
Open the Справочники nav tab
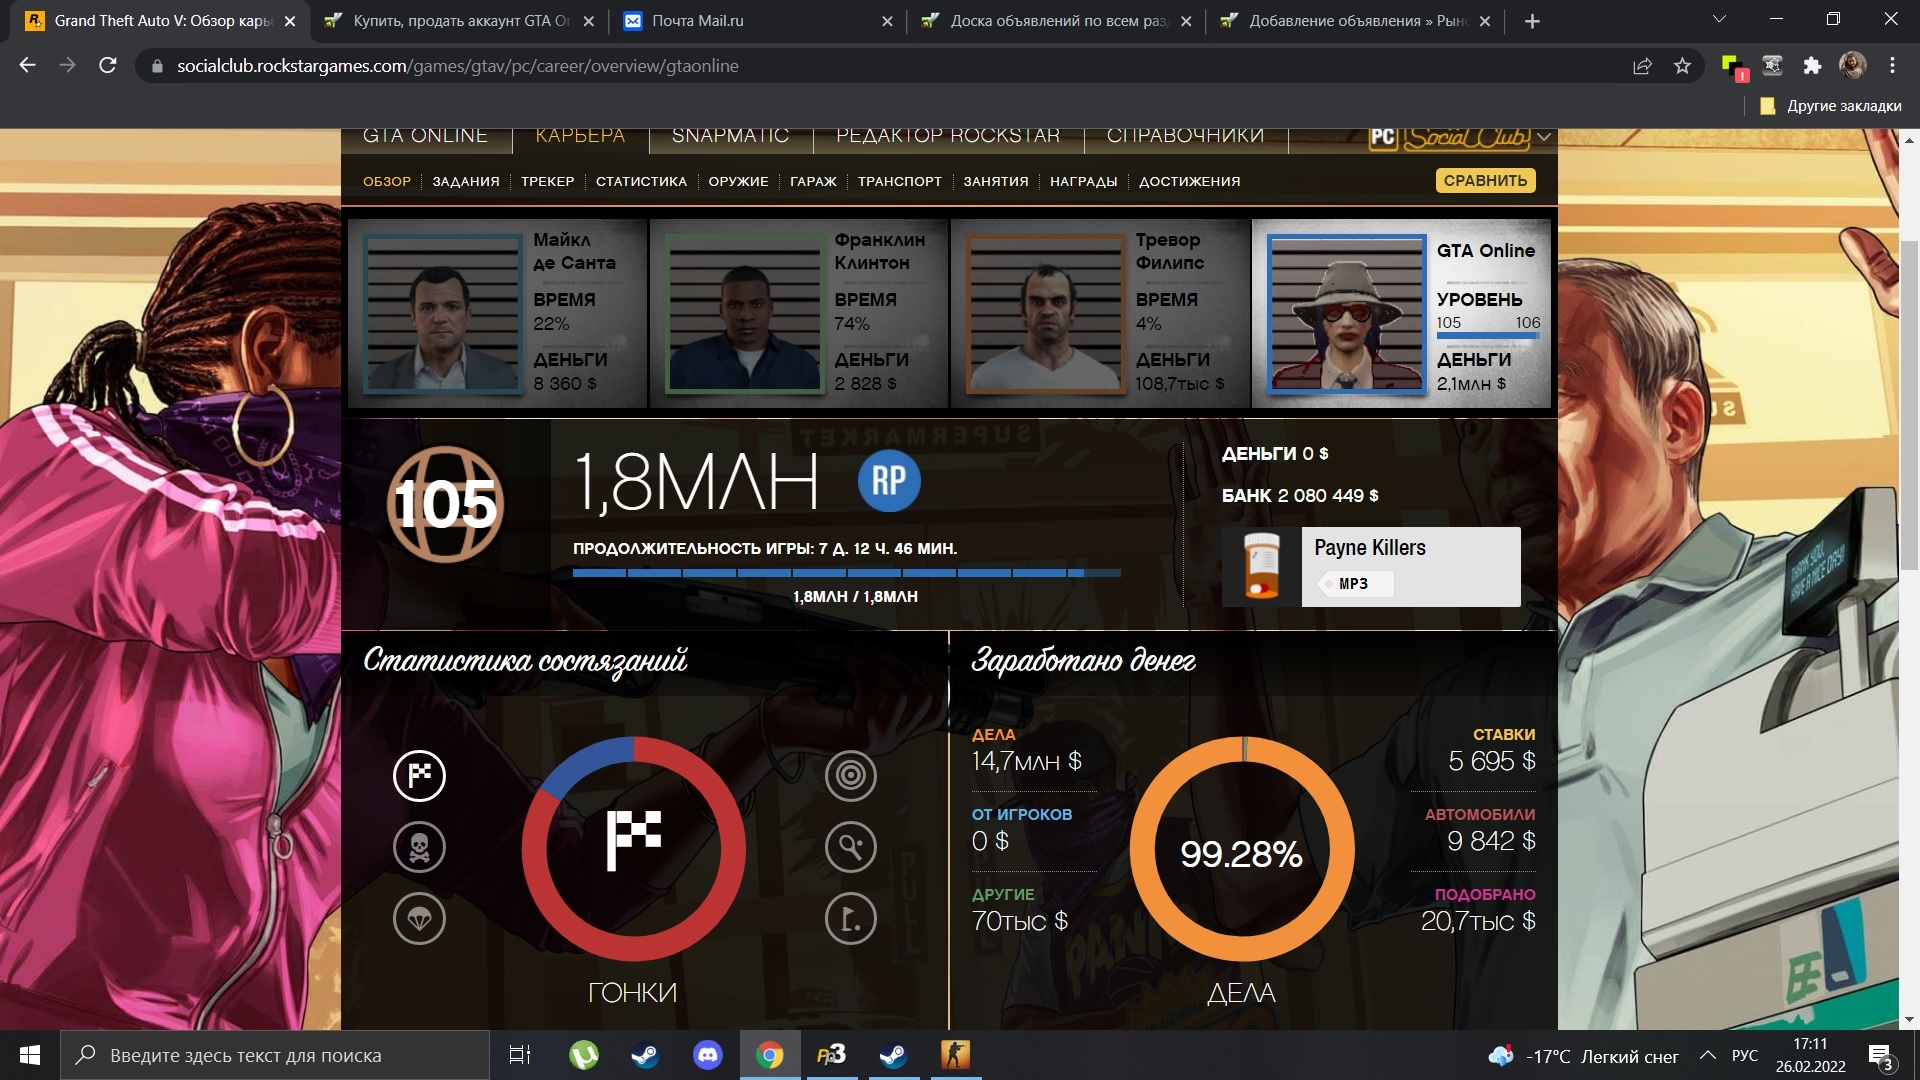click(1185, 136)
